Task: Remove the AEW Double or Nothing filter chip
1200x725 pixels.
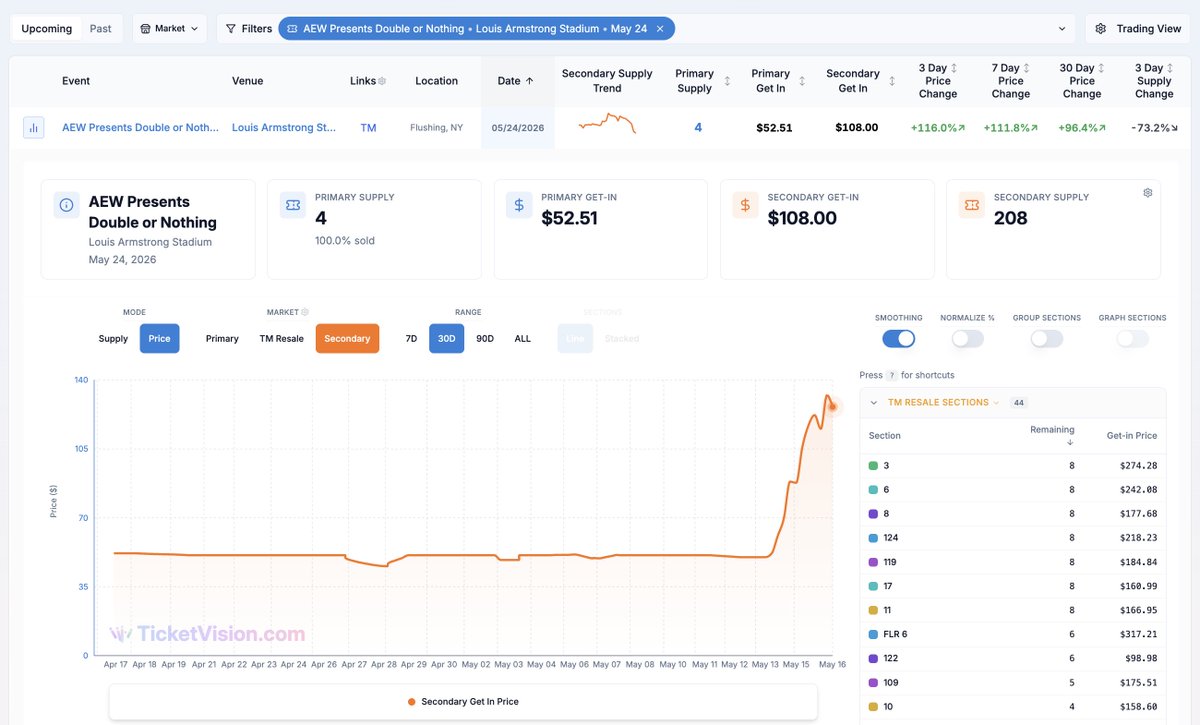Action: tap(660, 29)
